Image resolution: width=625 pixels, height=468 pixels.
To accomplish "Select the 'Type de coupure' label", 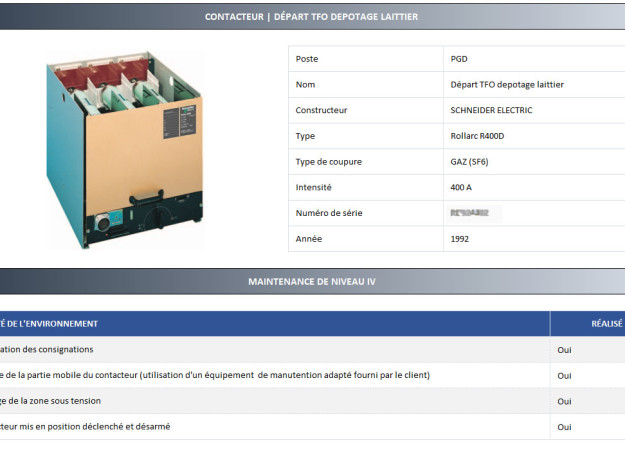I will tap(328, 162).
